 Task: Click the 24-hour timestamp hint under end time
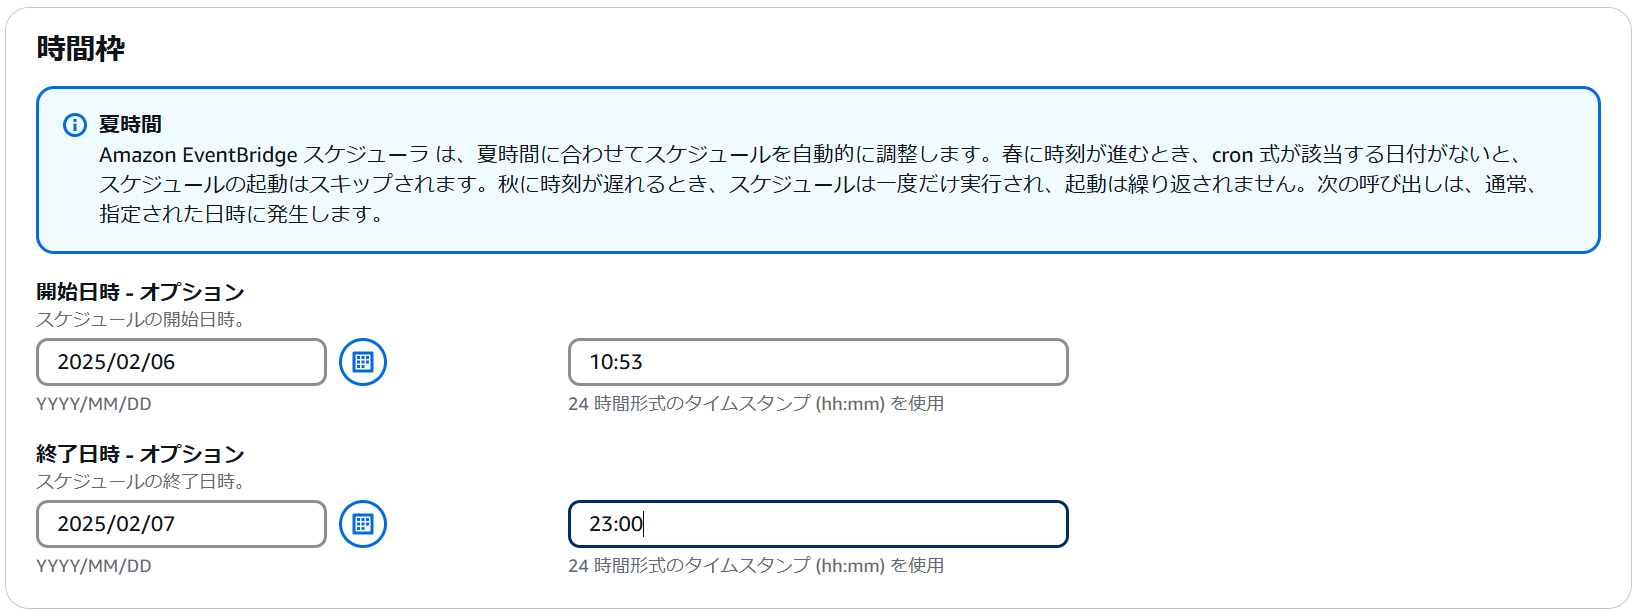click(756, 565)
